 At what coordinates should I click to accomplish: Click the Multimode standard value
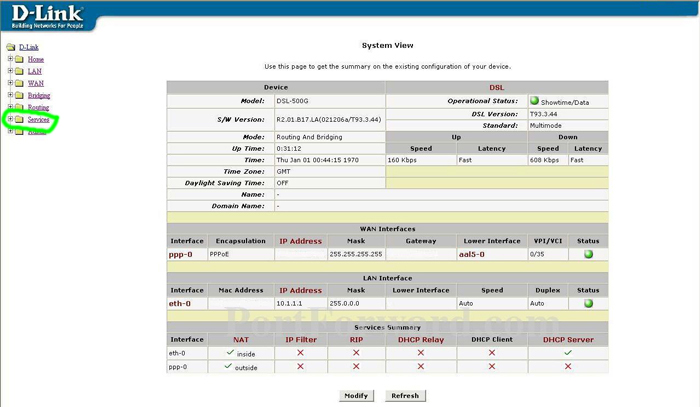[x=546, y=125]
